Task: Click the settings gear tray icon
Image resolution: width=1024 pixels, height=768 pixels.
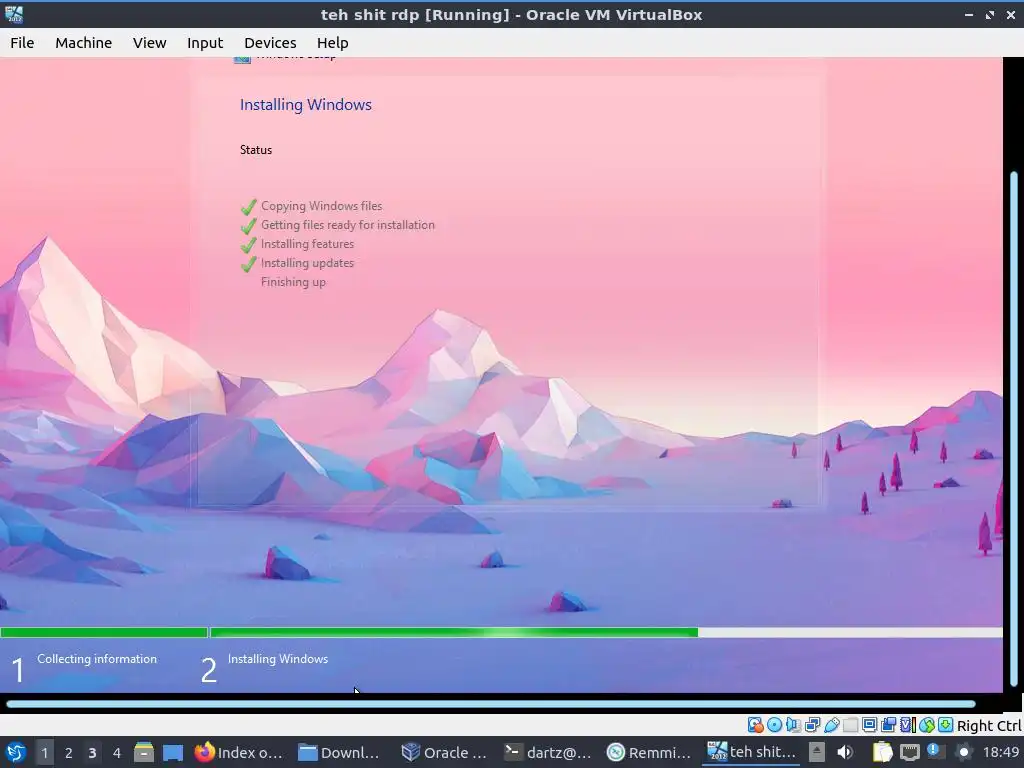Action: tap(963, 752)
